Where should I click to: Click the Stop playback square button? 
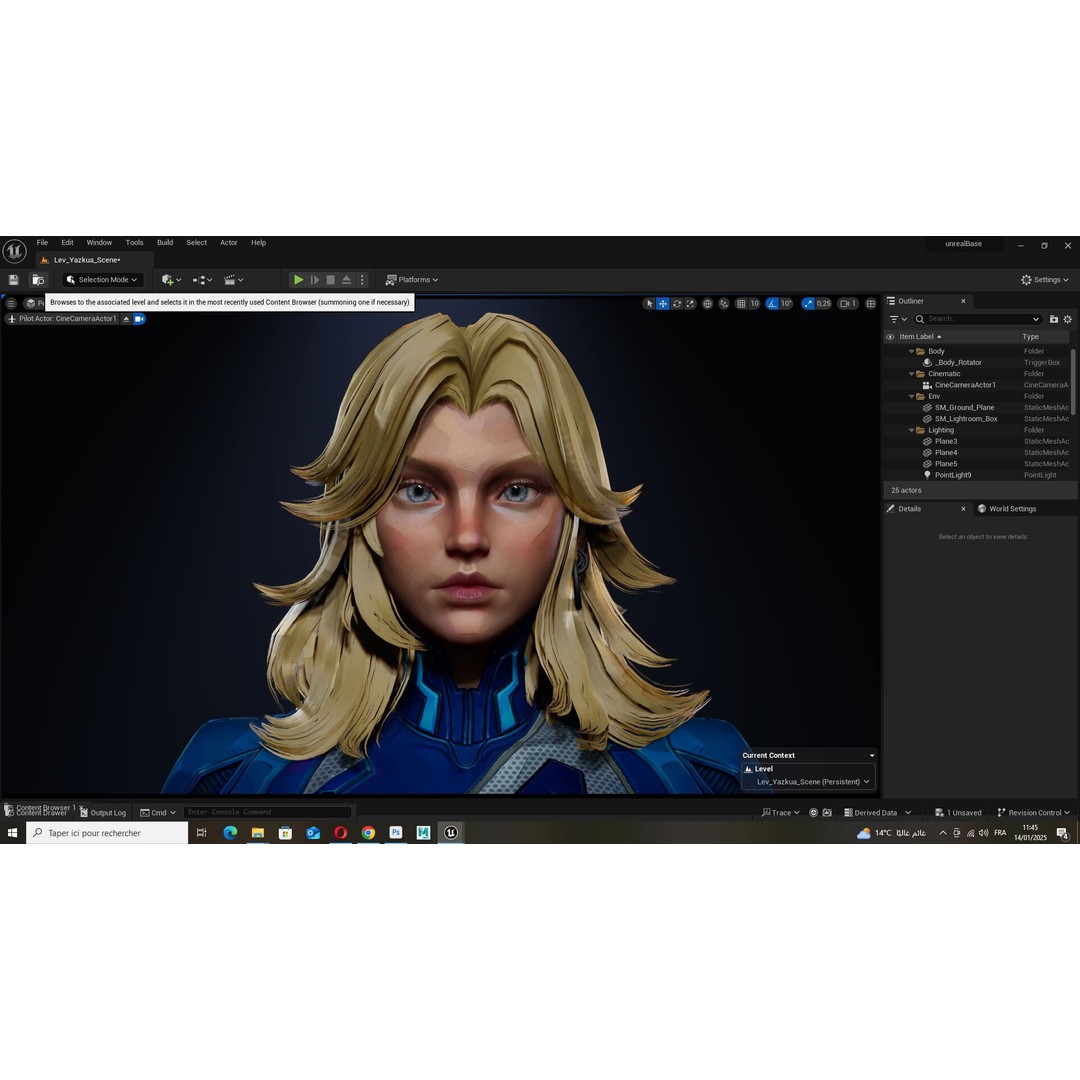(331, 280)
